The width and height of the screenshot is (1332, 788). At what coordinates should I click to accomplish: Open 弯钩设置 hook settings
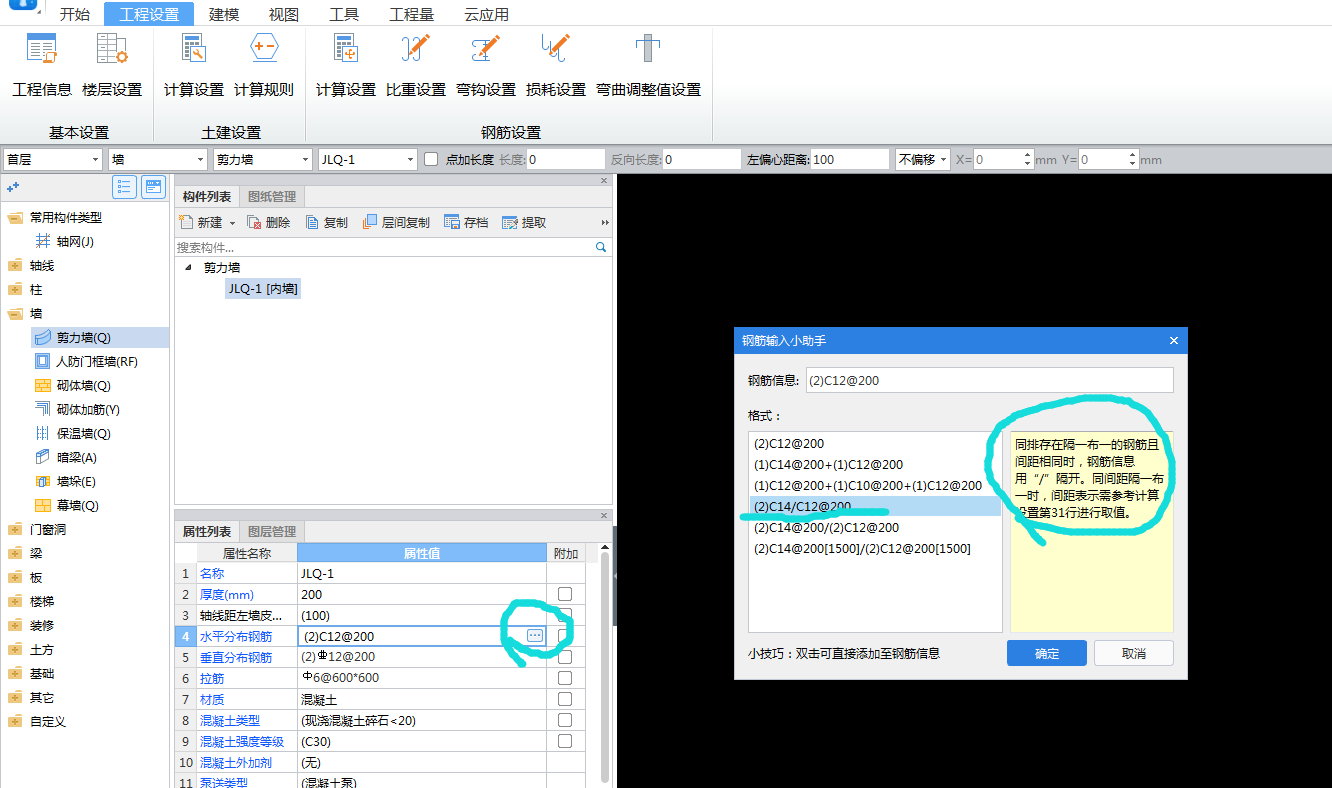point(486,65)
